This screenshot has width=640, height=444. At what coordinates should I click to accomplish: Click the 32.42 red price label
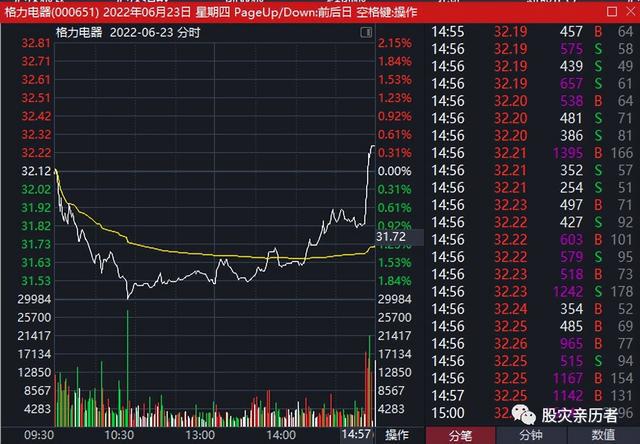coord(36,116)
